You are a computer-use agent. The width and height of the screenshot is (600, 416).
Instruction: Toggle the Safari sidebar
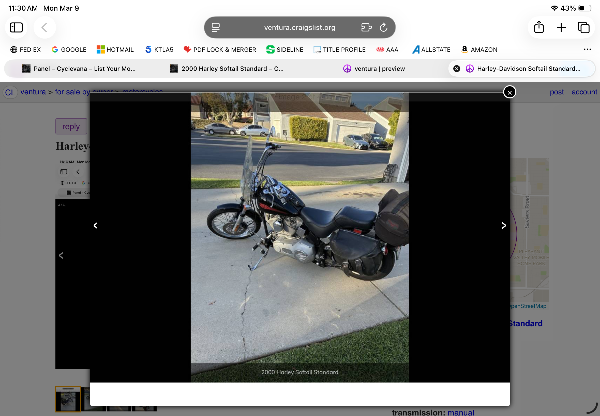pos(16,27)
